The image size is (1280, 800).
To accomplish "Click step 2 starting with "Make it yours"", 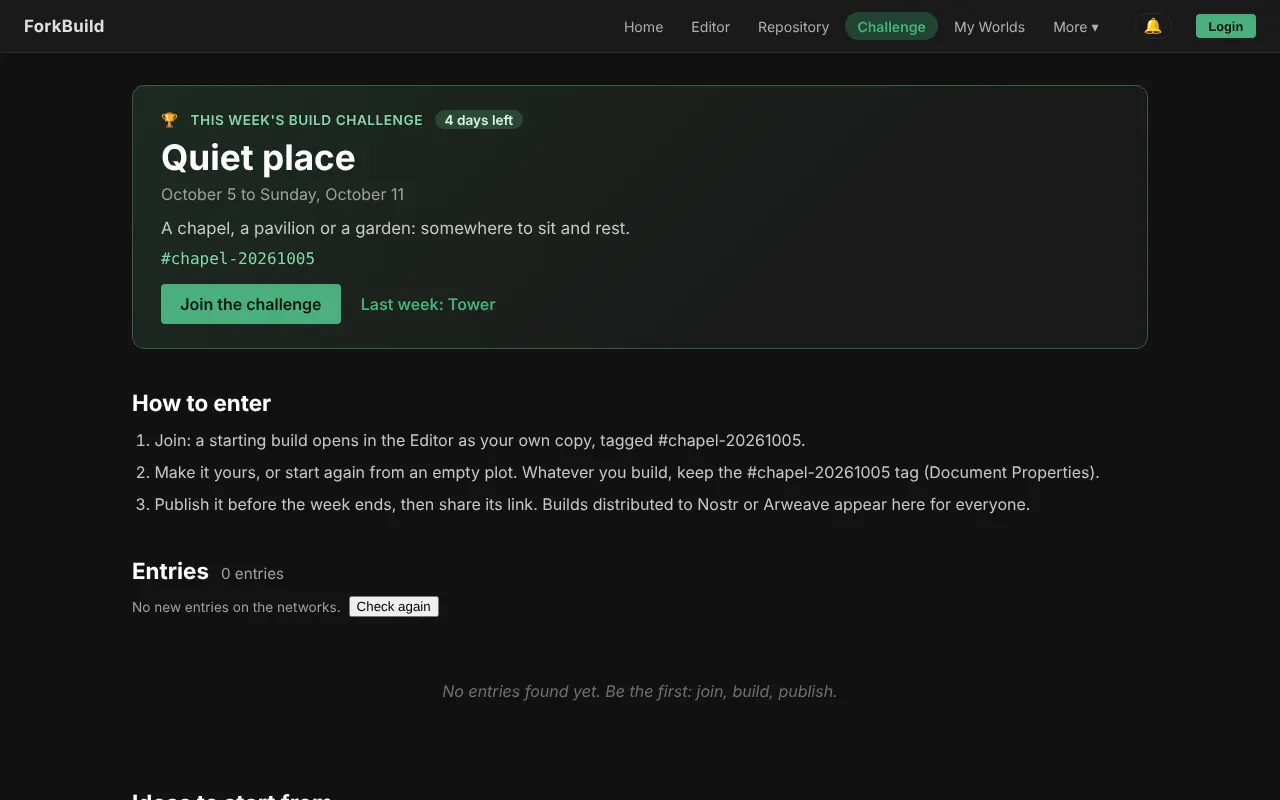I will point(627,472).
